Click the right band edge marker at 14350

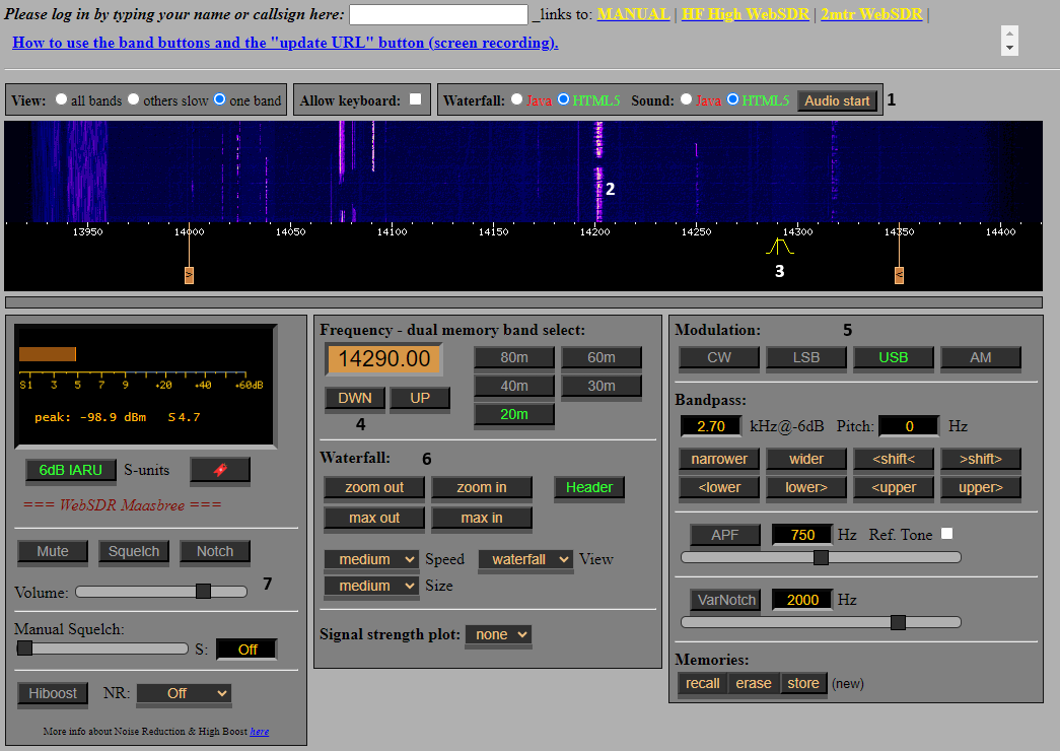click(x=899, y=275)
